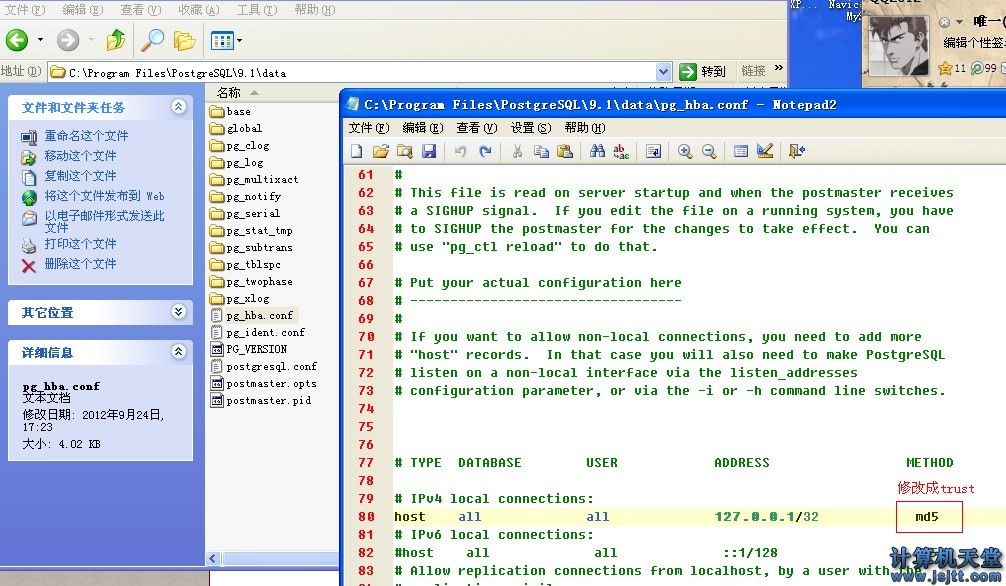Image resolution: width=1006 pixels, height=586 pixels.
Task: Open Explorer's 工具(T) tools menu
Action: [x=257, y=10]
